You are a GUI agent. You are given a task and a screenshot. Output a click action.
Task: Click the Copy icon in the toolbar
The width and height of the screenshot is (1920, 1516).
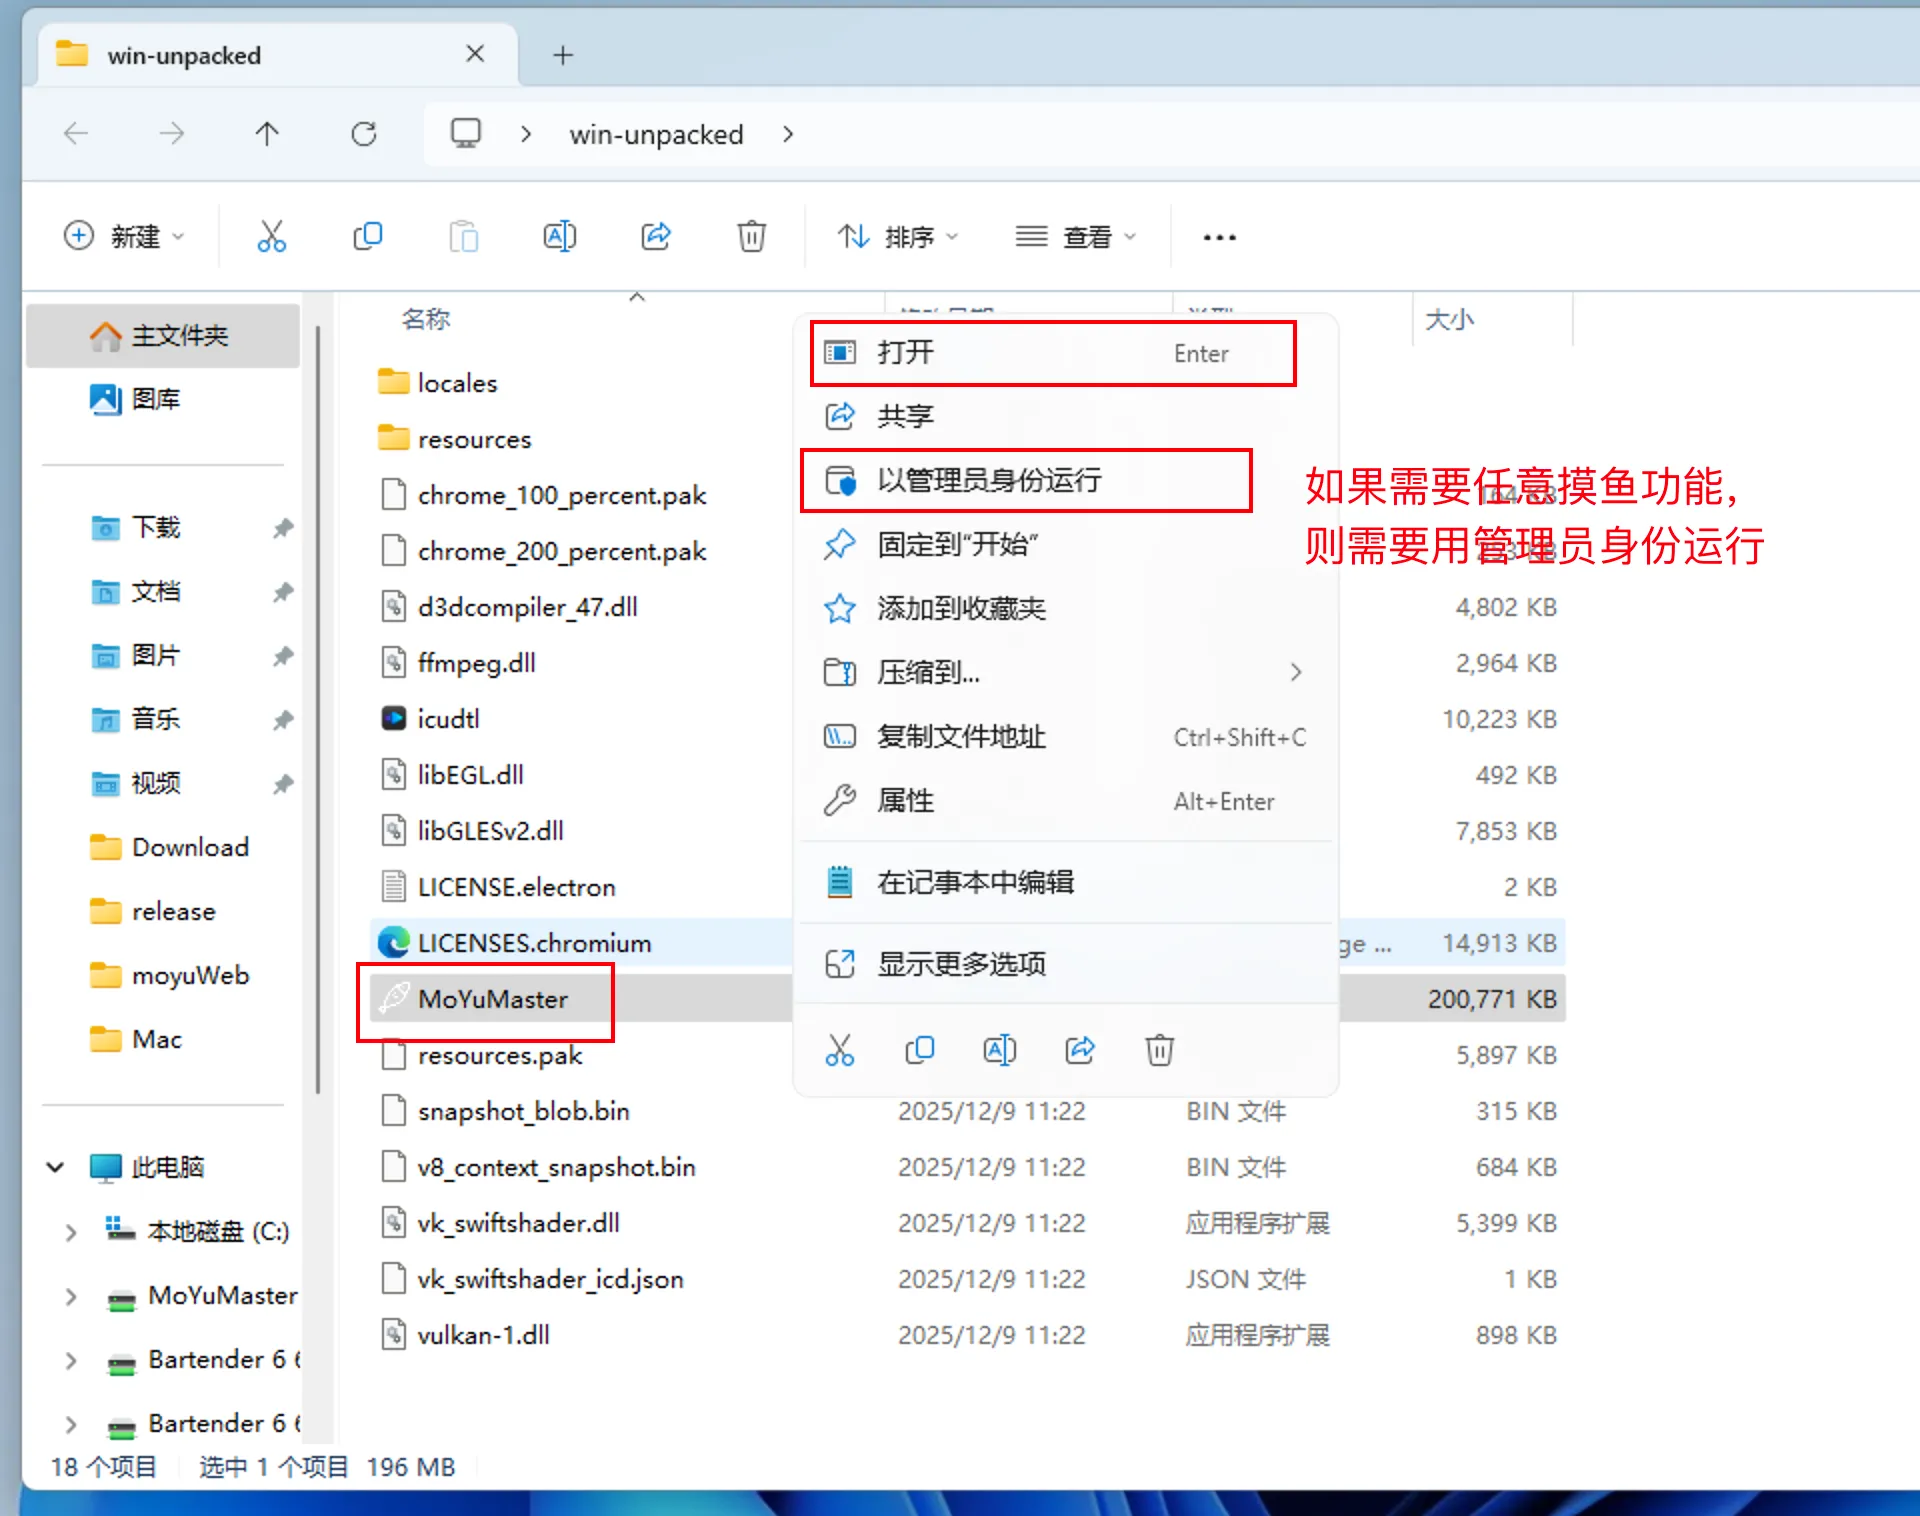(367, 236)
